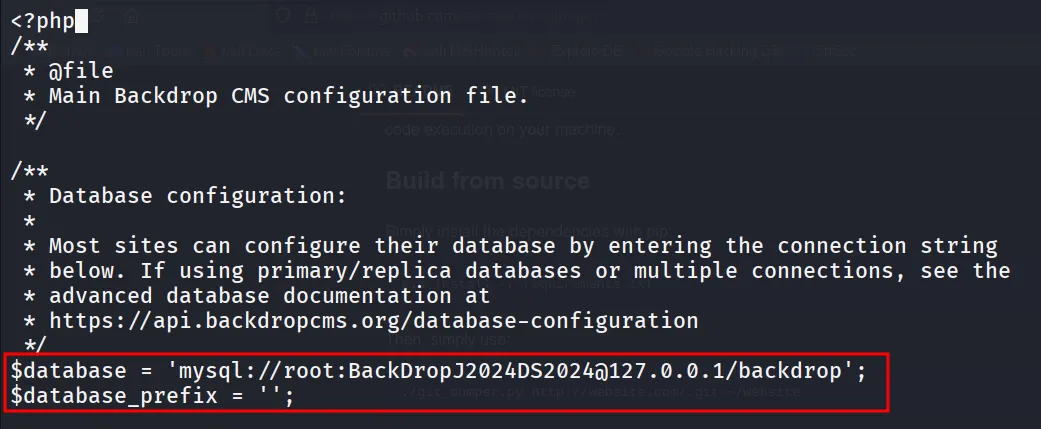
Task: Click the $database connection string line
Action: [438, 371]
